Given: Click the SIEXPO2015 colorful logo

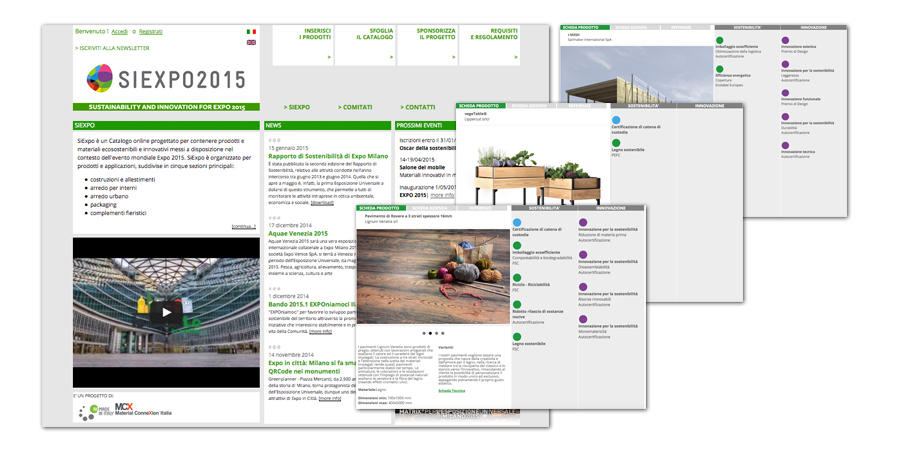Looking at the screenshot, I should click(x=166, y=79).
